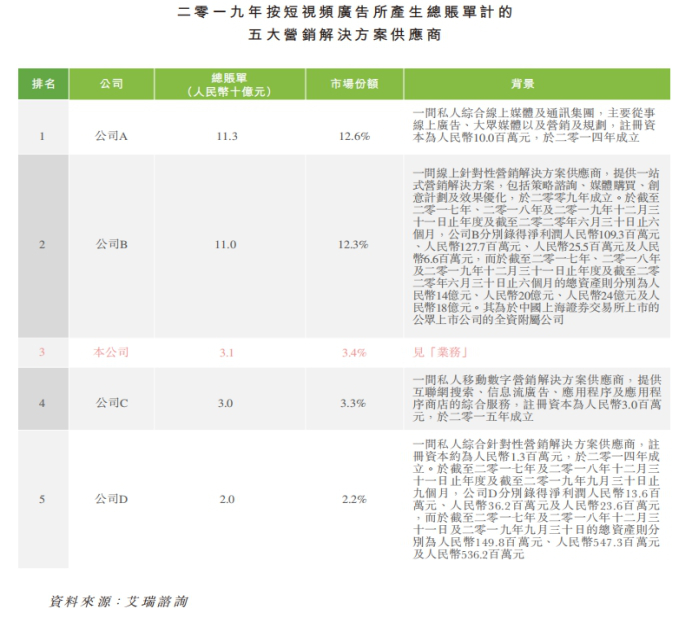Image resolution: width=692 pixels, height=617 pixels.
Task: Select the 本公司 cell
Action: (x=111, y=352)
